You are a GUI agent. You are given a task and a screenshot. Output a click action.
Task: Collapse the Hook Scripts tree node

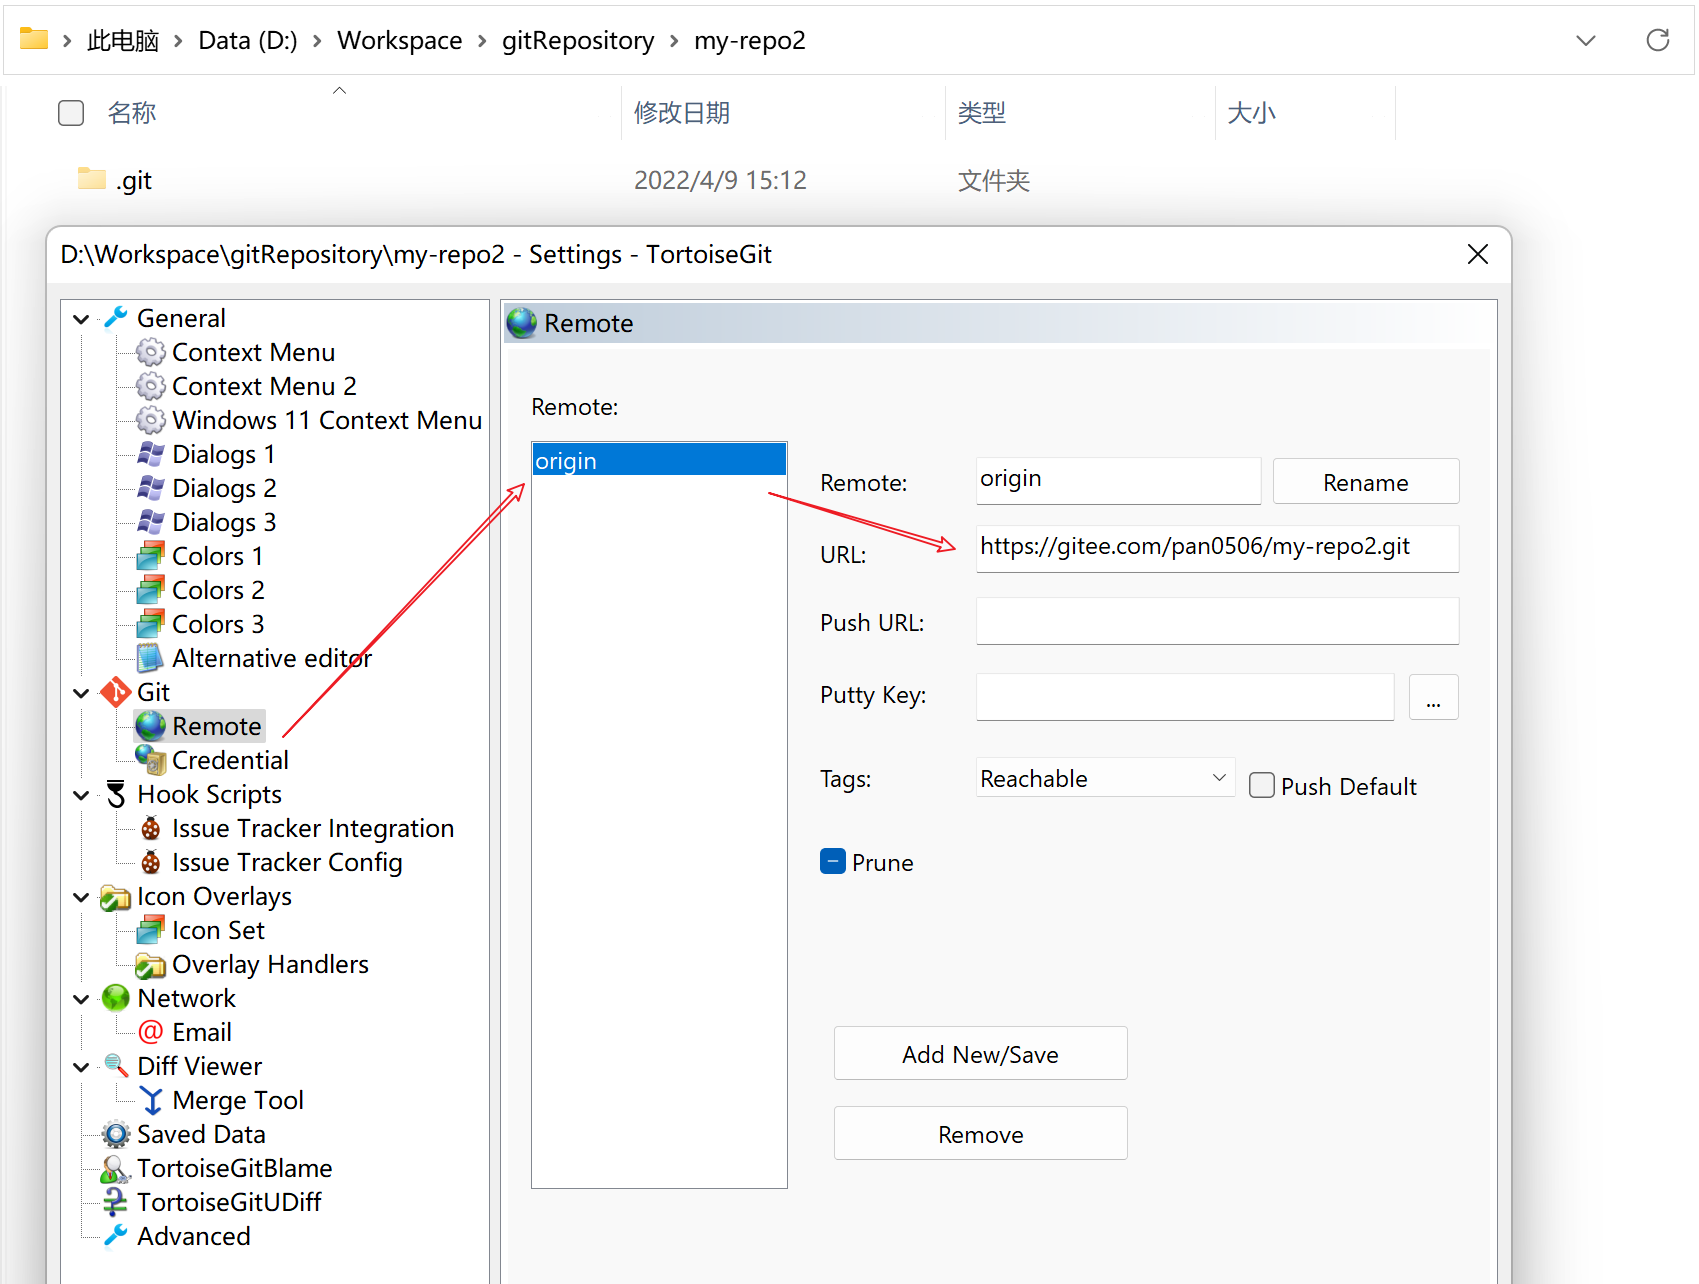[81, 795]
